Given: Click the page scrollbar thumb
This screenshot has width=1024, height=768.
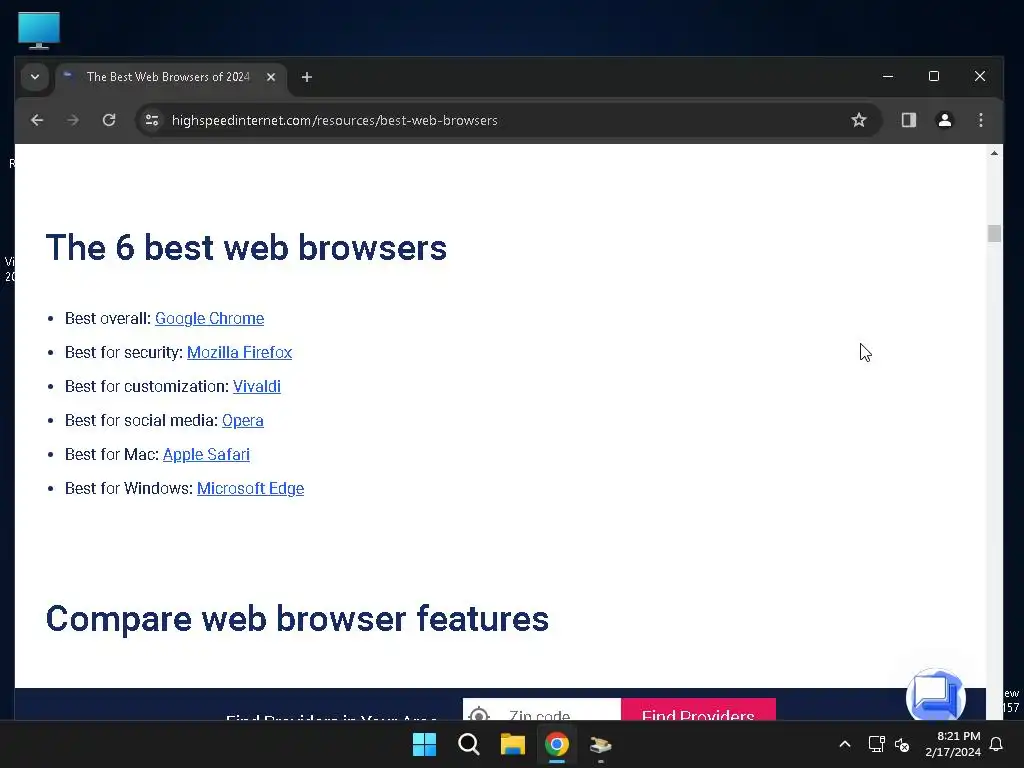Looking at the screenshot, I should click(x=994, y=233).
